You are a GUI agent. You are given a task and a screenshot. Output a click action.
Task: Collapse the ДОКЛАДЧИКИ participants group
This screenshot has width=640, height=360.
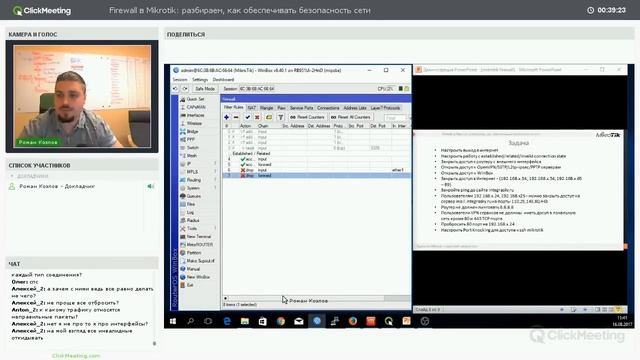pyautogui.click(x=12, y=176)
